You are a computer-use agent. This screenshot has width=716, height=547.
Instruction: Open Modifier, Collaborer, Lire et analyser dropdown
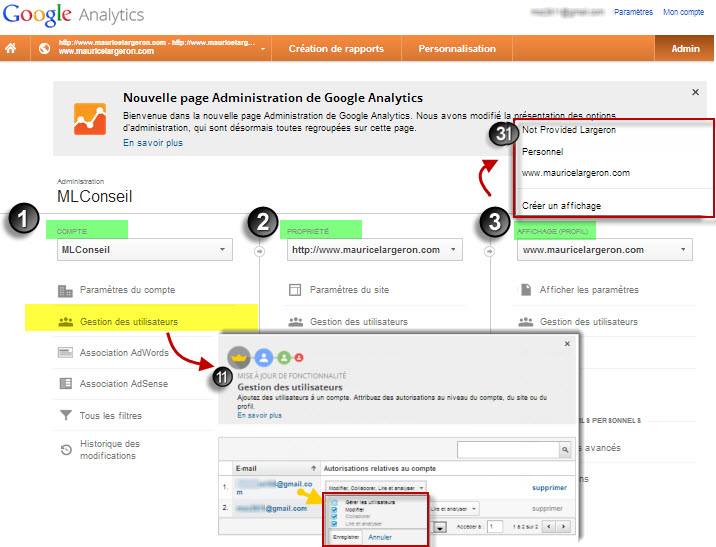[376, 488]
